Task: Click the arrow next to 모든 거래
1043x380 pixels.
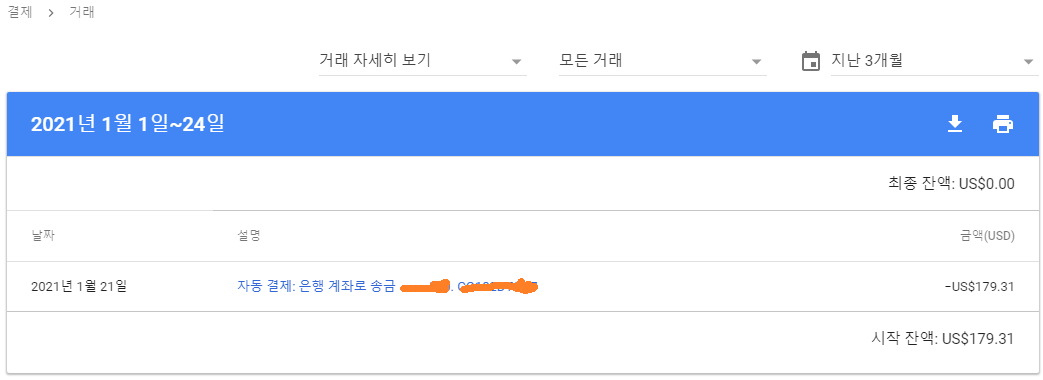Action: pos(756,62)
